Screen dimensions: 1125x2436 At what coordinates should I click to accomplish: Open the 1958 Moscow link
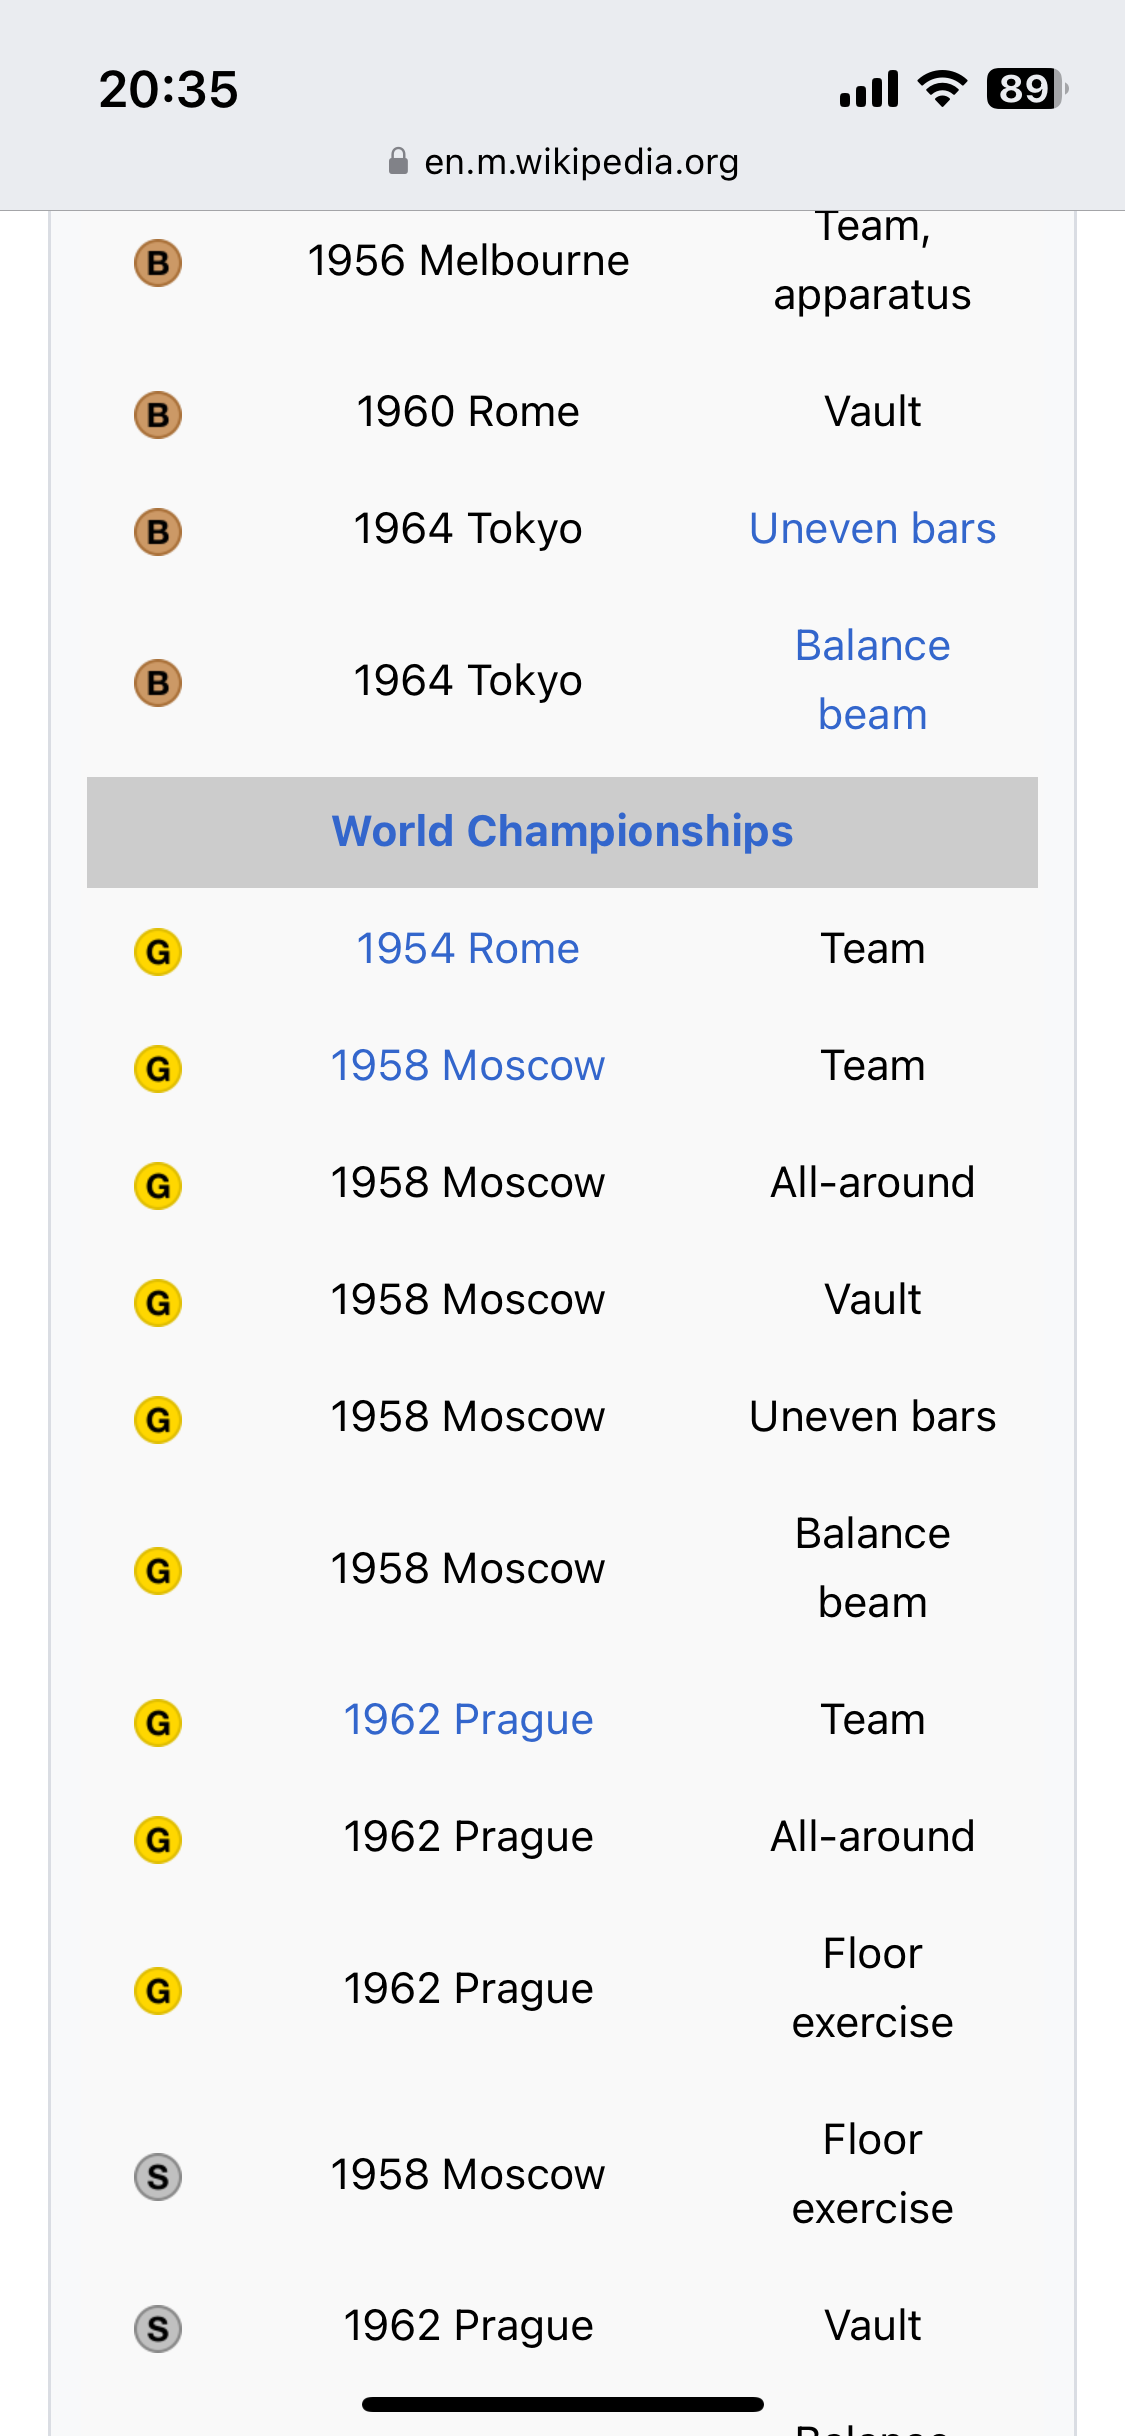pyautogui.click(x=468, y=1065)
